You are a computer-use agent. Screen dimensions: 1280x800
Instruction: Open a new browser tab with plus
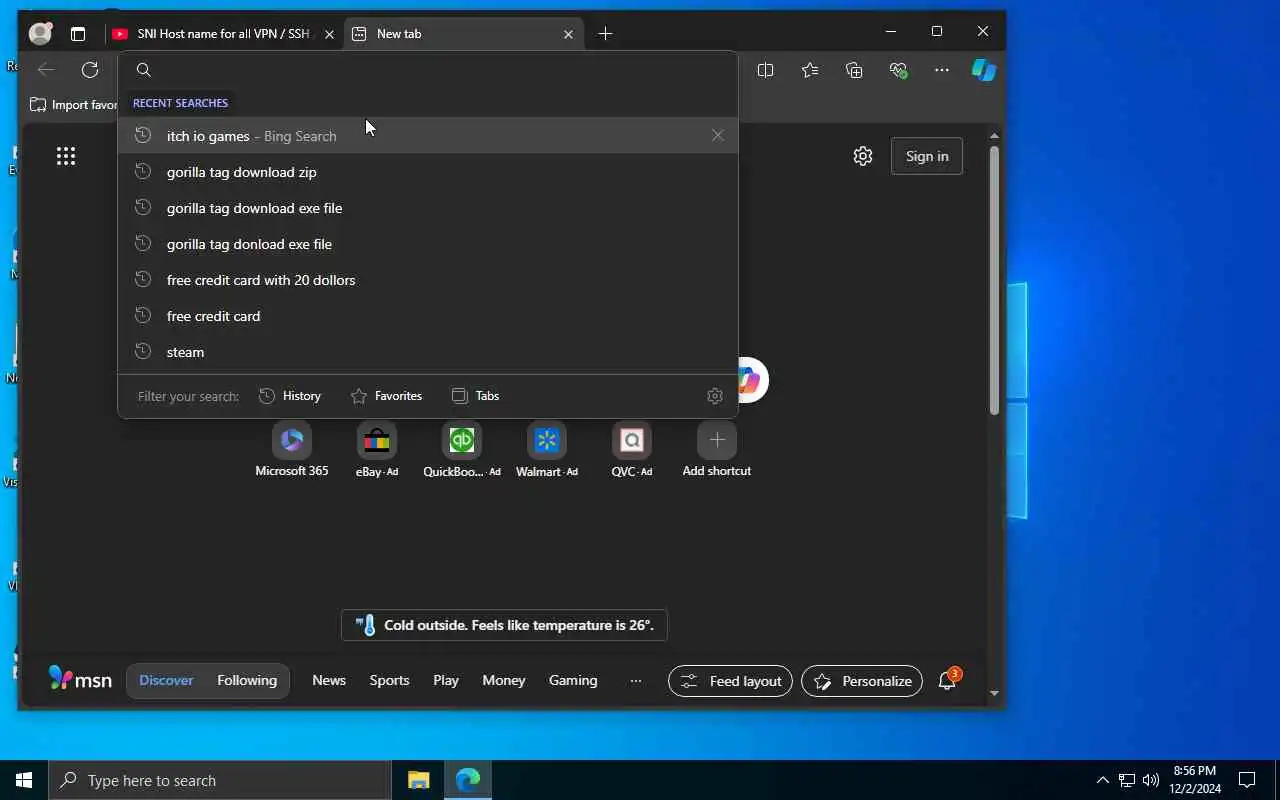tap(605, 34)
